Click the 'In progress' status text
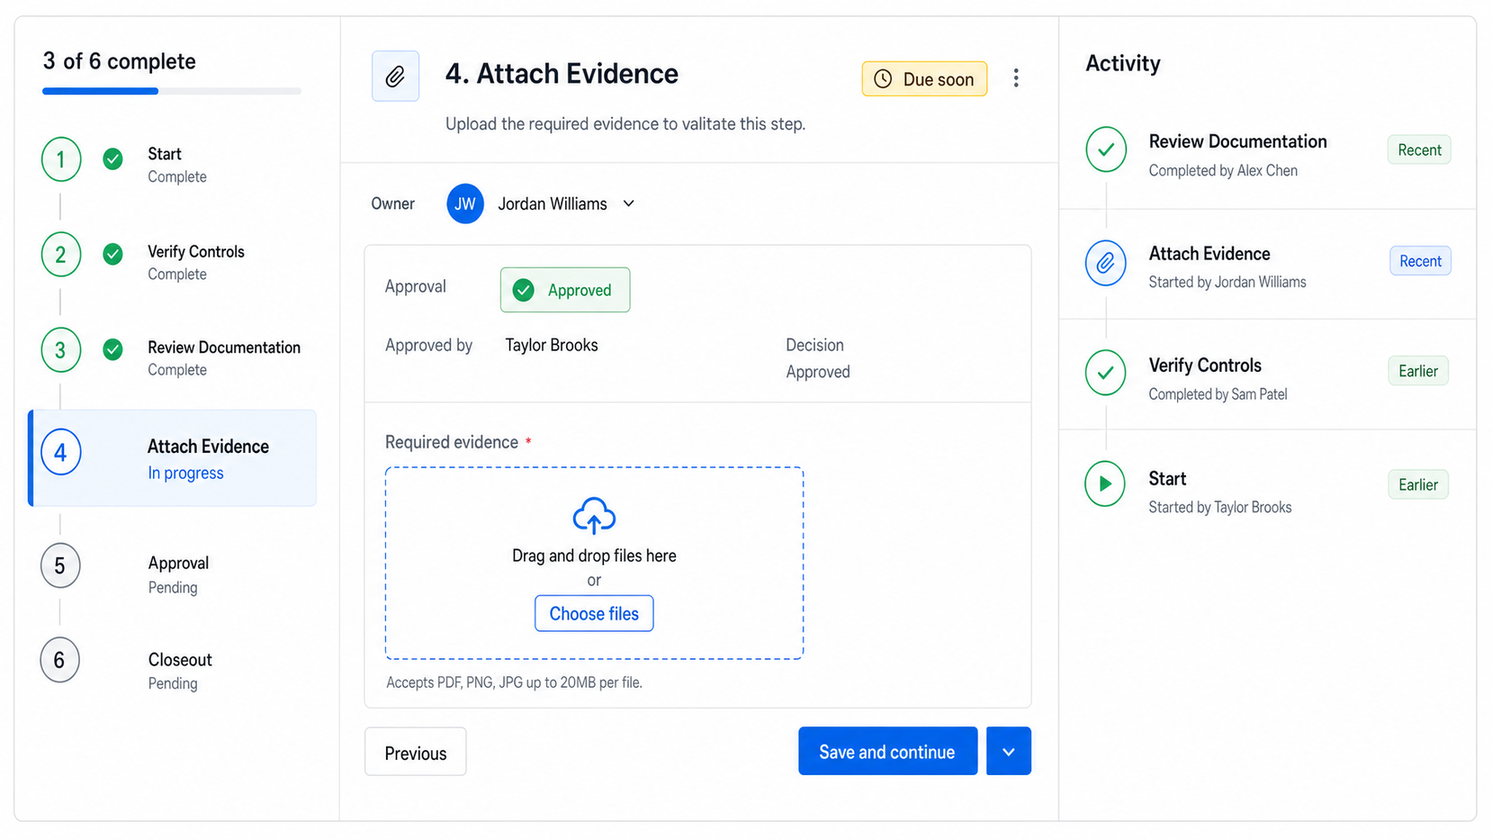 pos(186,473)
